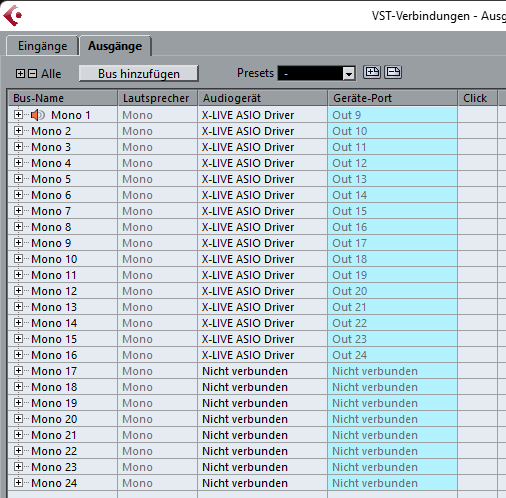Save preset using the store preset icon
This screenshot has width=506, height=498.
pos(372,72)
